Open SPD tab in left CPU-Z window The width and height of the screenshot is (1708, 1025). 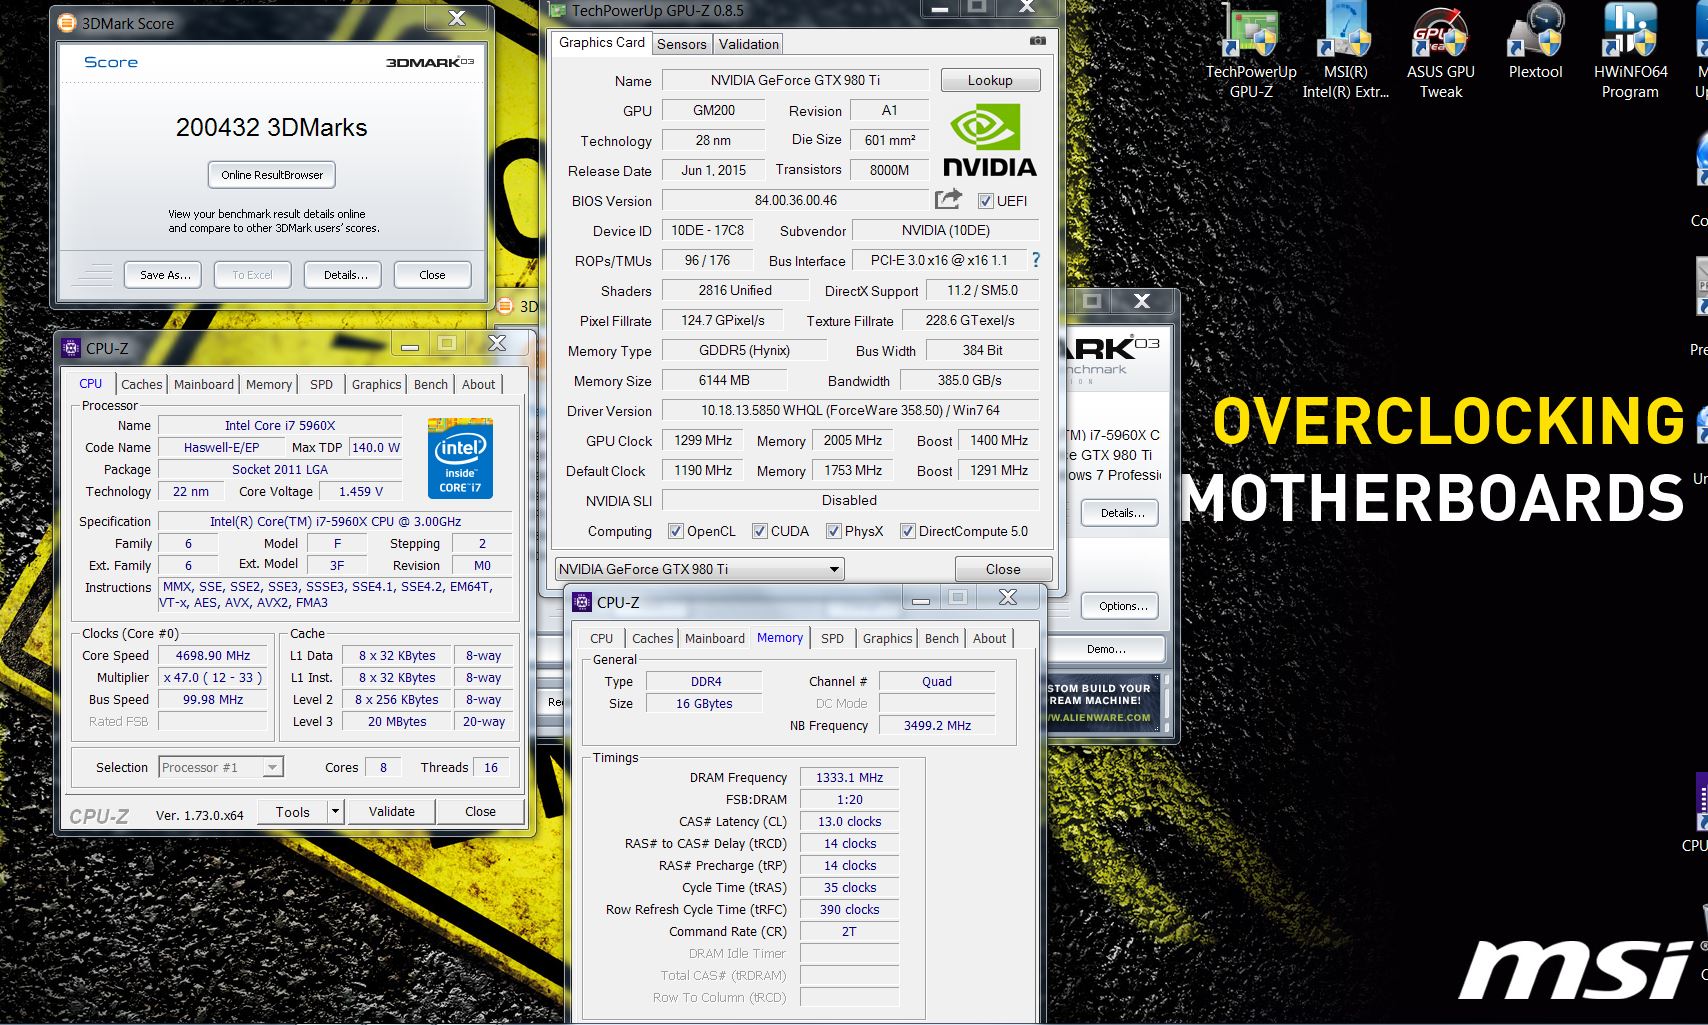[x=321, y=384]
